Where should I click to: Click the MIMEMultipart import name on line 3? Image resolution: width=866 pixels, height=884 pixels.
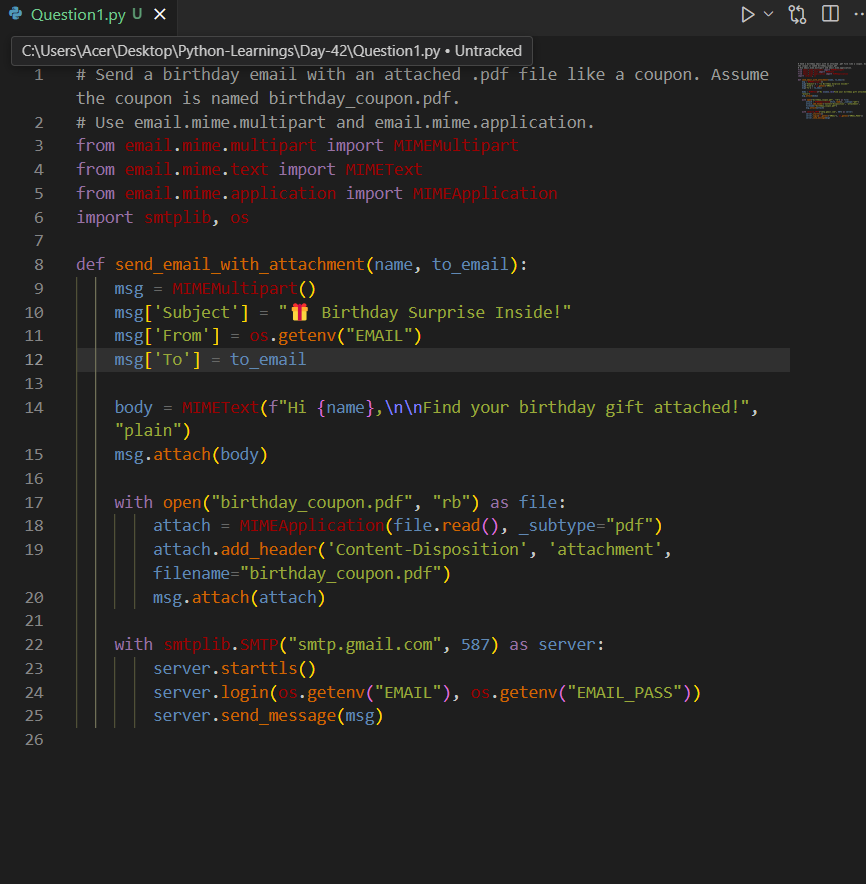(x=456, y=145)
